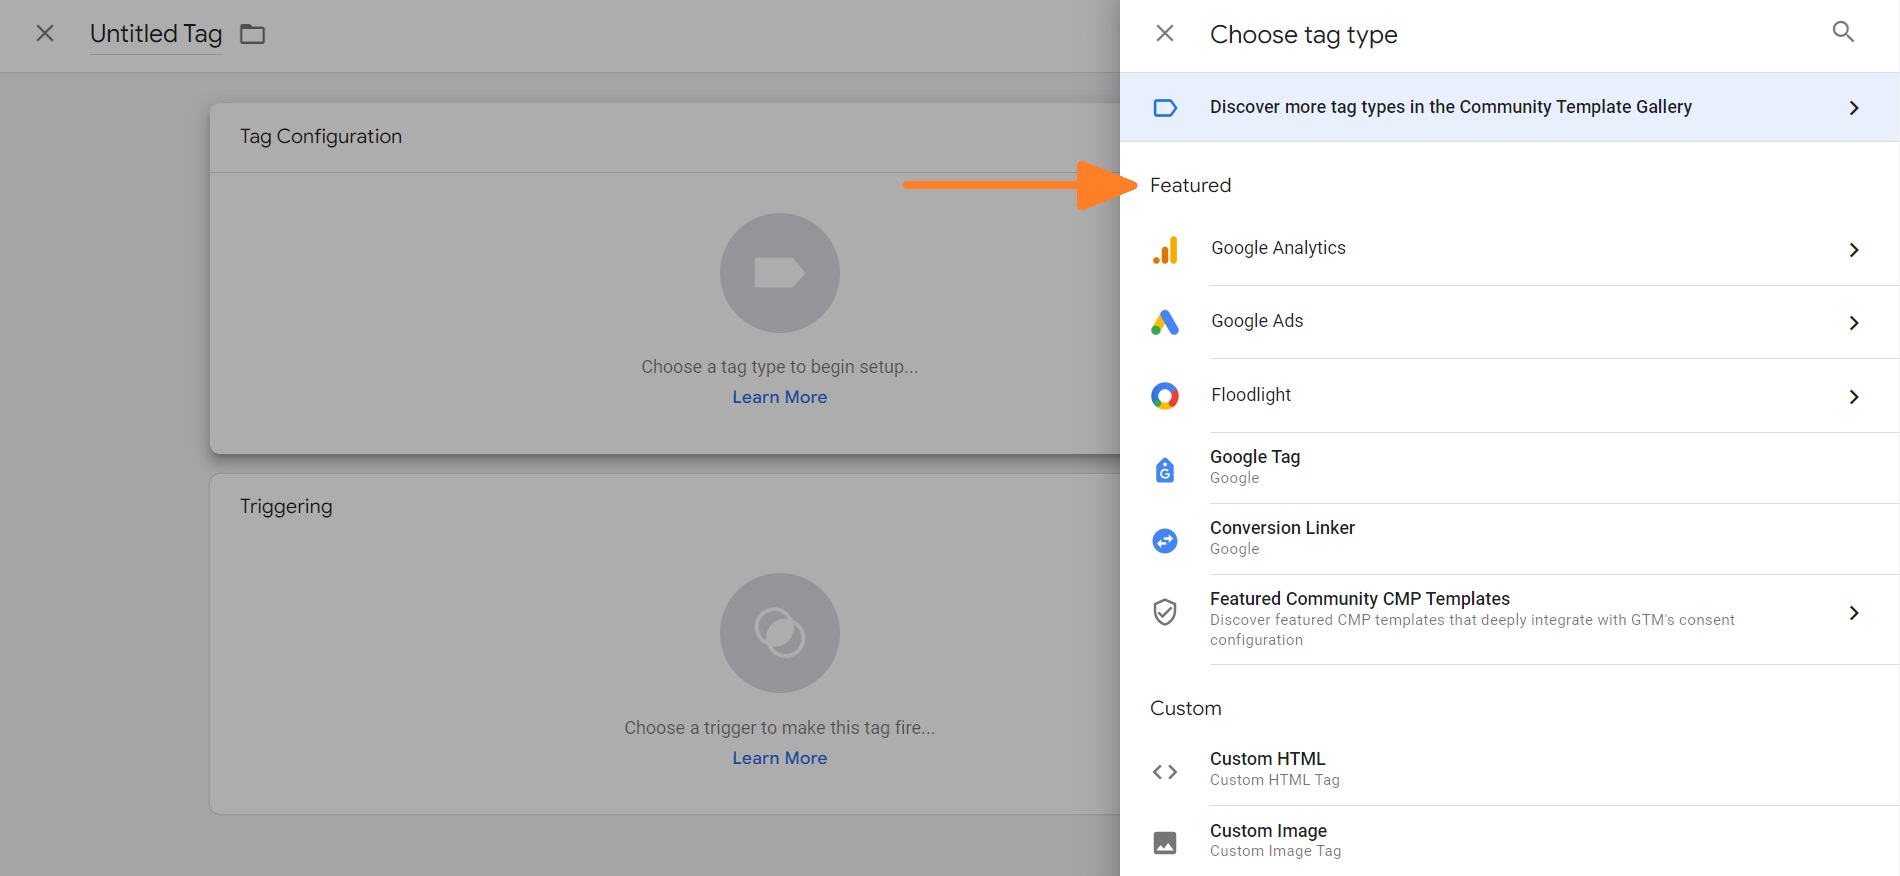Click the Google Ads logo icon

pos(1165,322)
